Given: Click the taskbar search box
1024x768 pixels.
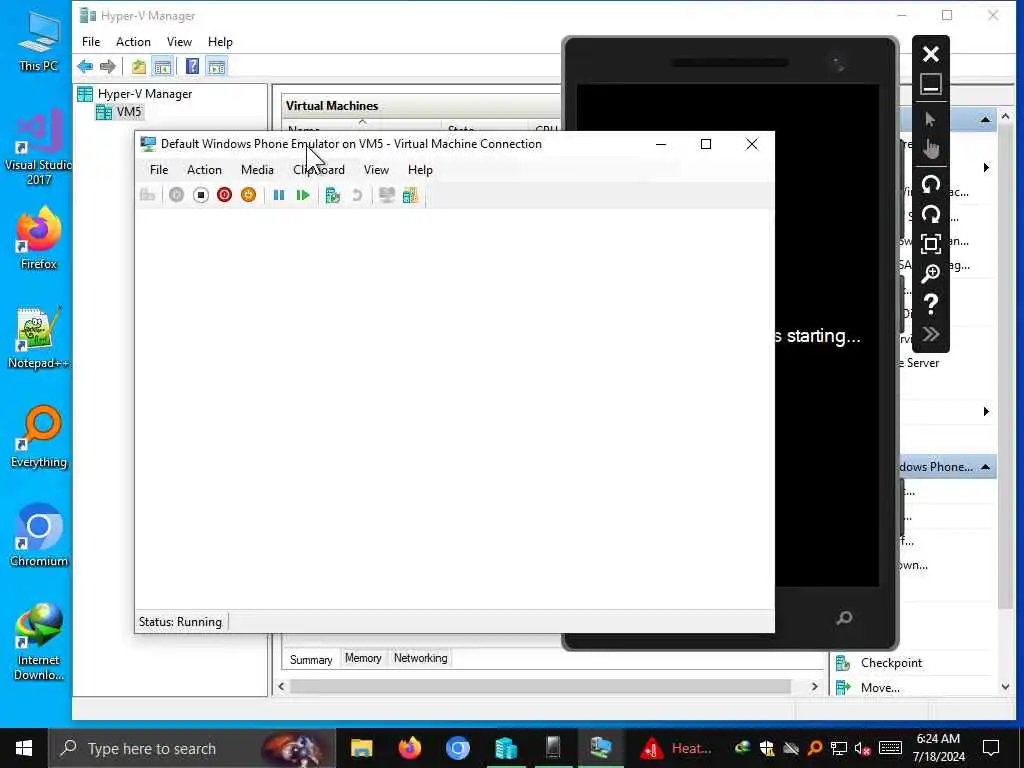Looking at the screenshot, I should click(x=193, y=748).
